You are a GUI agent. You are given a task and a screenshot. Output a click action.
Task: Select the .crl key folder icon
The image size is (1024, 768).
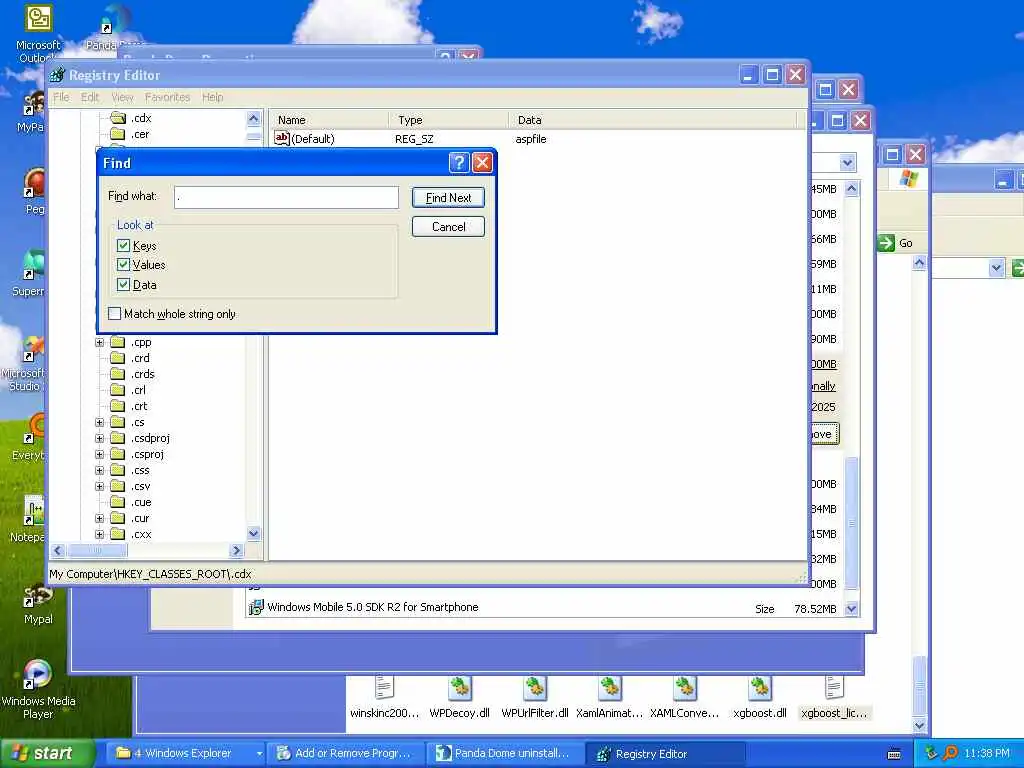(118, 390)
